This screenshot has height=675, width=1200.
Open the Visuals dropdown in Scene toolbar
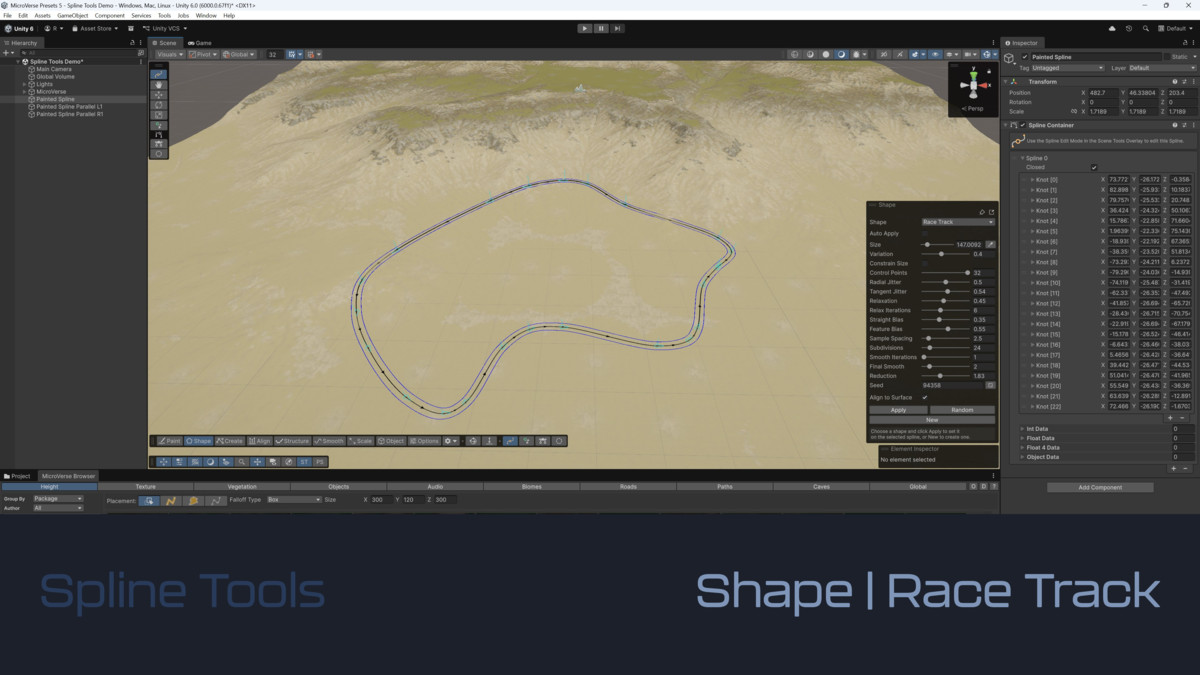click(169, 55)
